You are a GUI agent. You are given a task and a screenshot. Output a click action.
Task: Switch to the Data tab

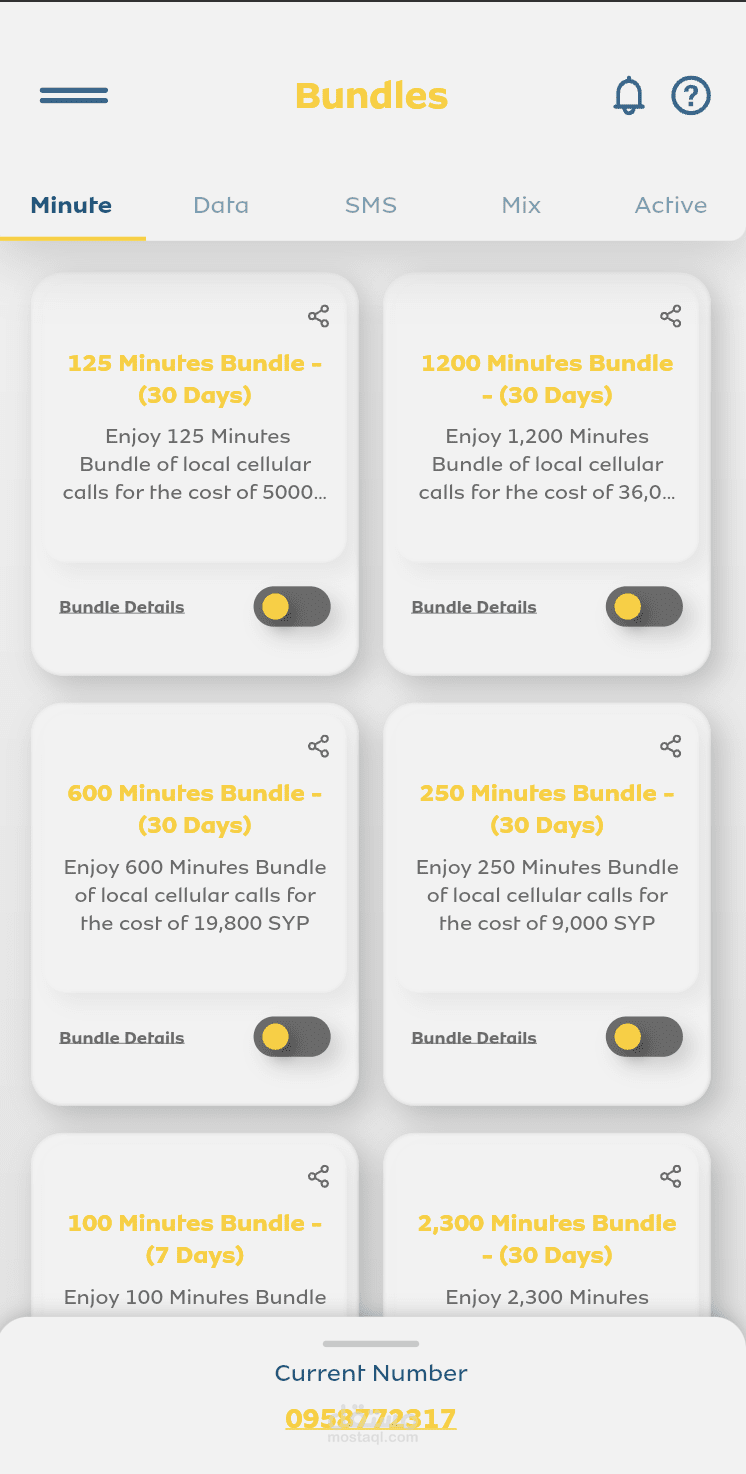tap(221, 205)
